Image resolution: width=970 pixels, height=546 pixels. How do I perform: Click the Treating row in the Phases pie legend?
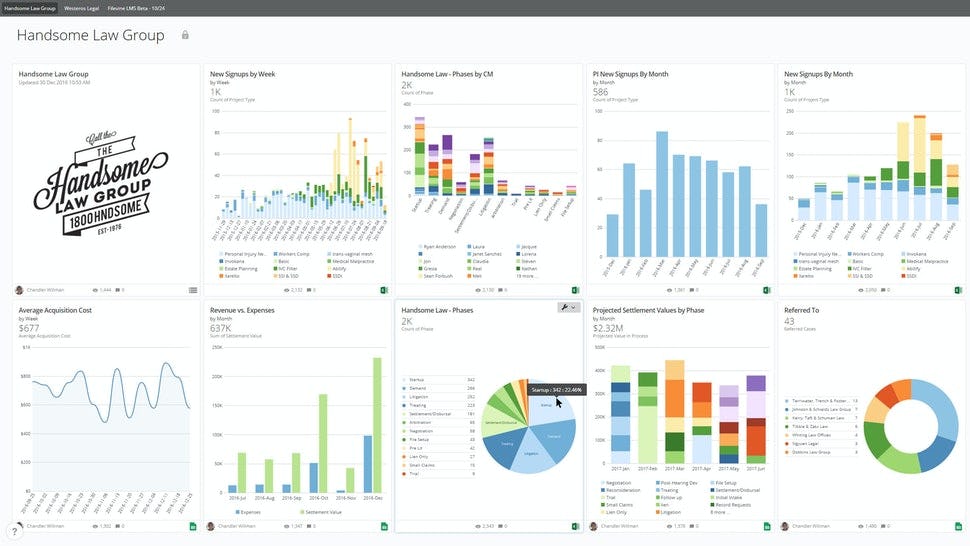coord(439,406)
